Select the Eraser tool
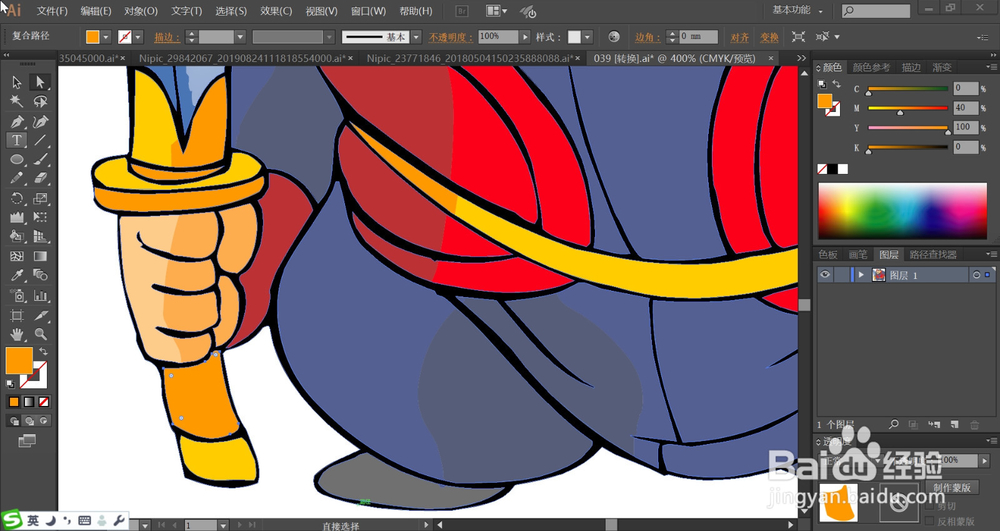 coord(40,178)
